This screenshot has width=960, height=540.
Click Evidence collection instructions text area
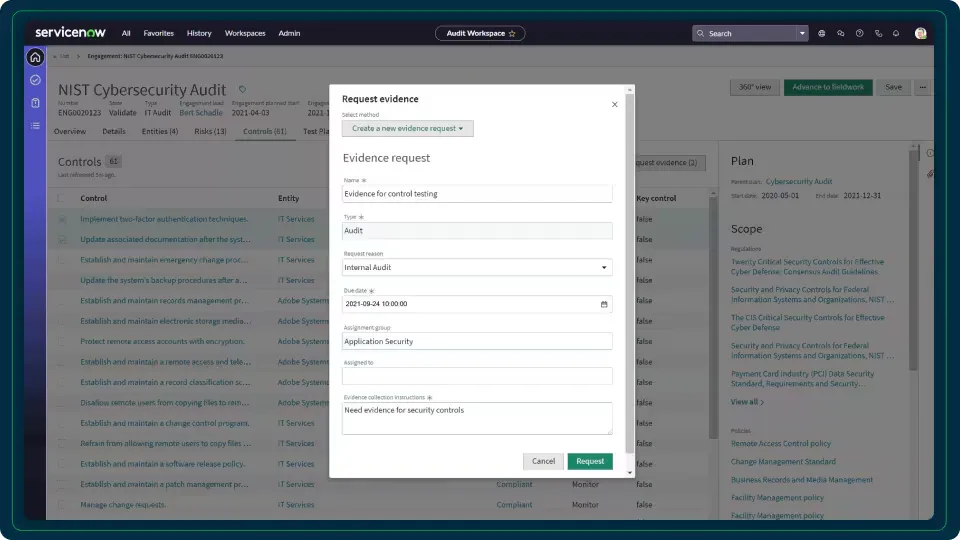477,418
